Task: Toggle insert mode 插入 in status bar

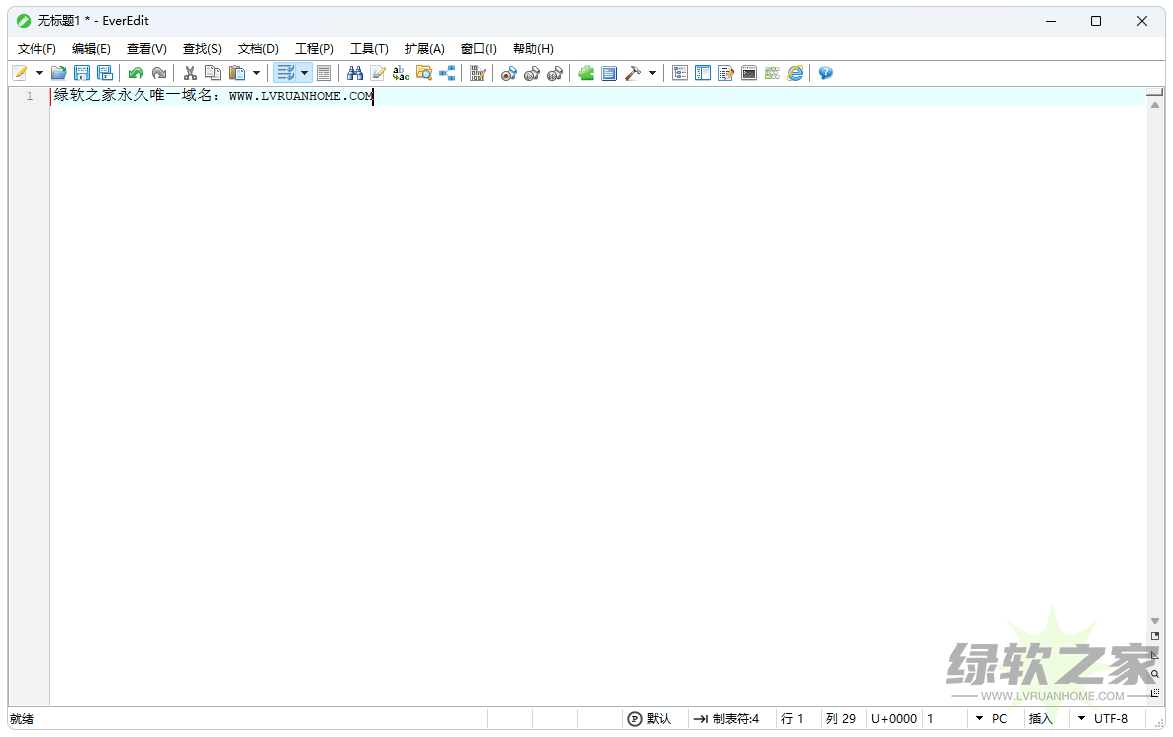Action: tap(1041, 718)
